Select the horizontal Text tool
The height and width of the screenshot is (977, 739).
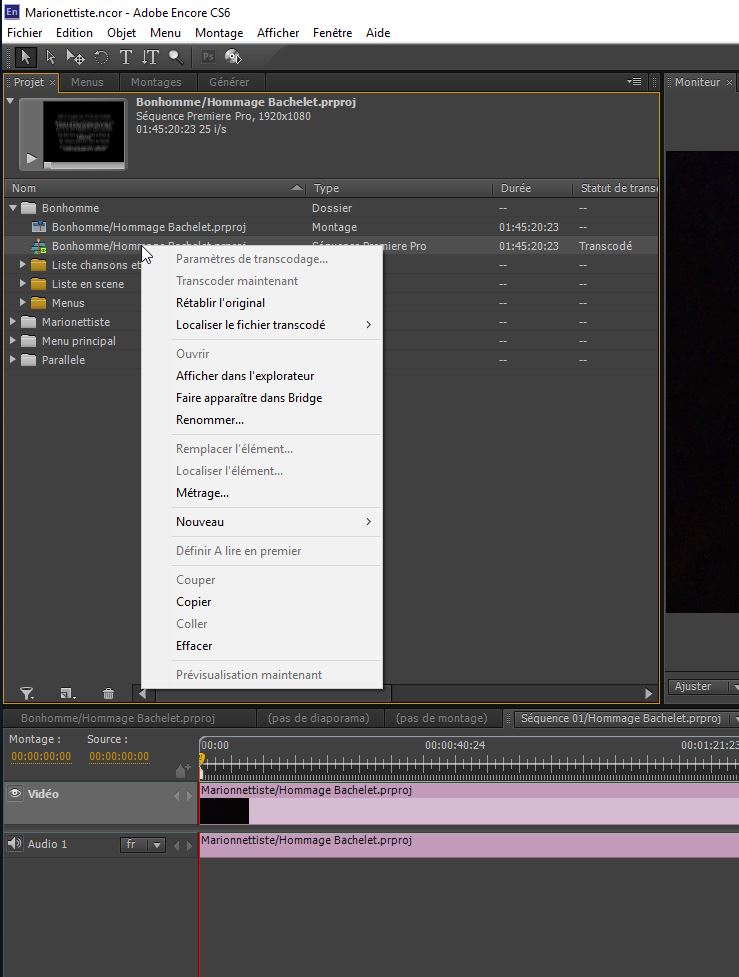pyautogui.click(x=125, y=57)
